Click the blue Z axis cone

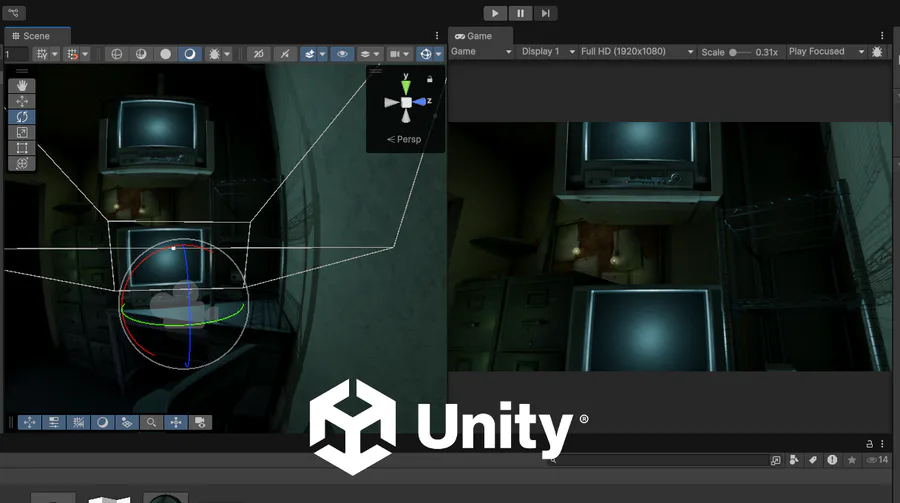(x=420, y=102)
